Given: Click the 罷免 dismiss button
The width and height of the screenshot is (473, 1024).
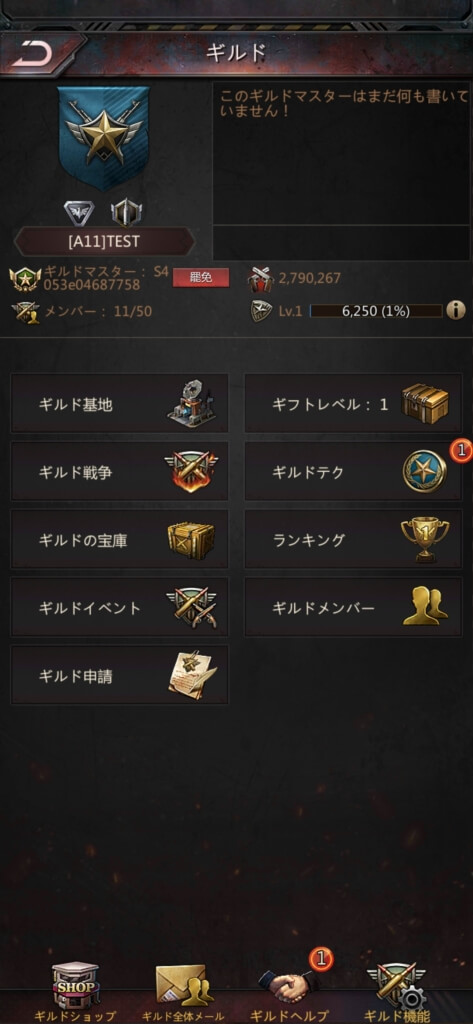Looking at the screenshot, I should click(201, 278).
